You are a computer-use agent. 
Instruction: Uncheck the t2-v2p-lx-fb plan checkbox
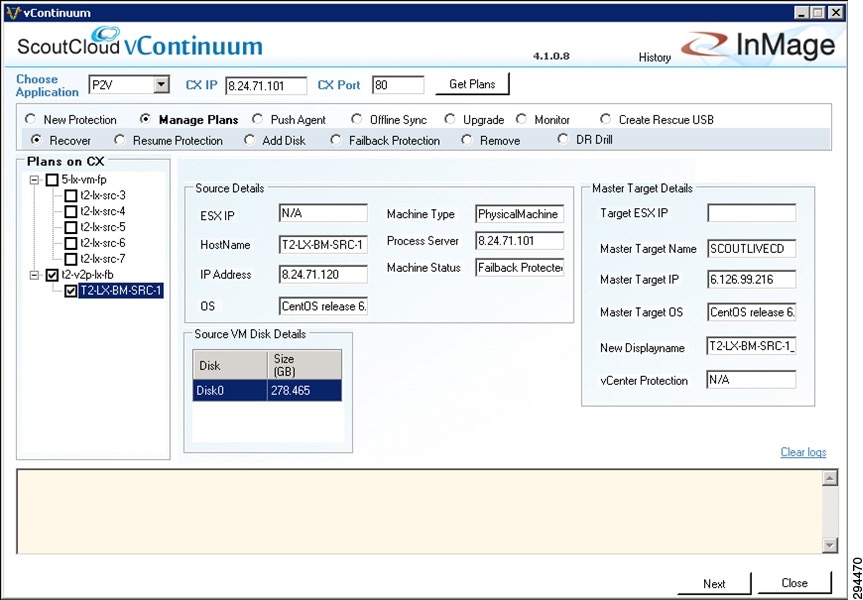coord(52,275)
